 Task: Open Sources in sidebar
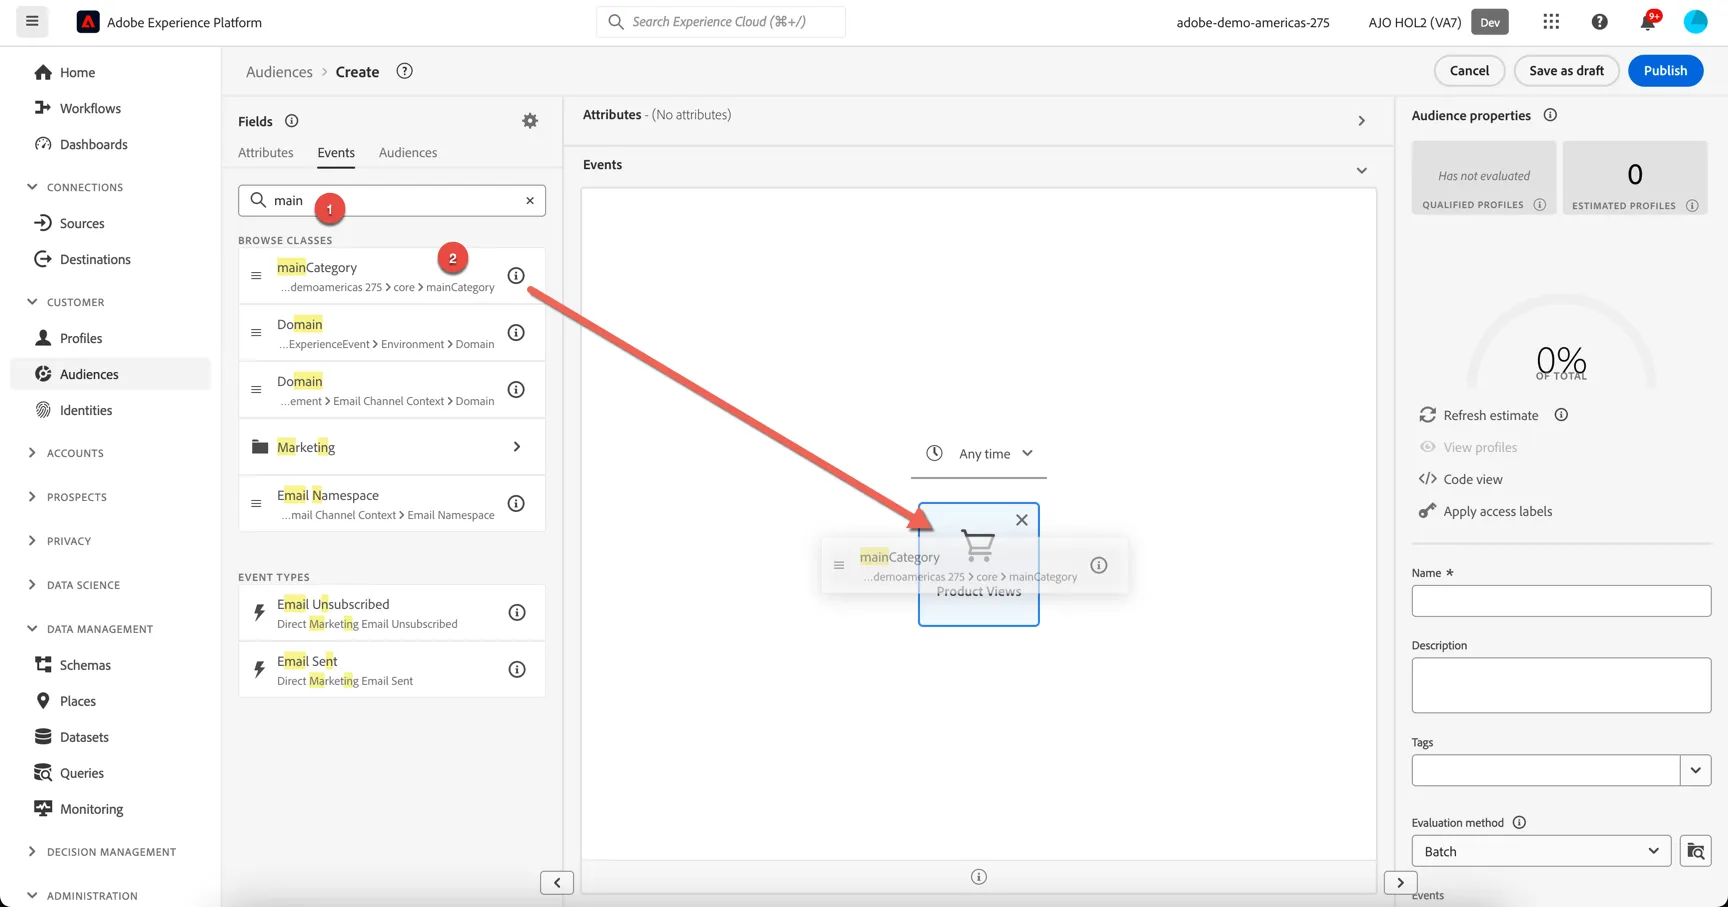[82, 223]
